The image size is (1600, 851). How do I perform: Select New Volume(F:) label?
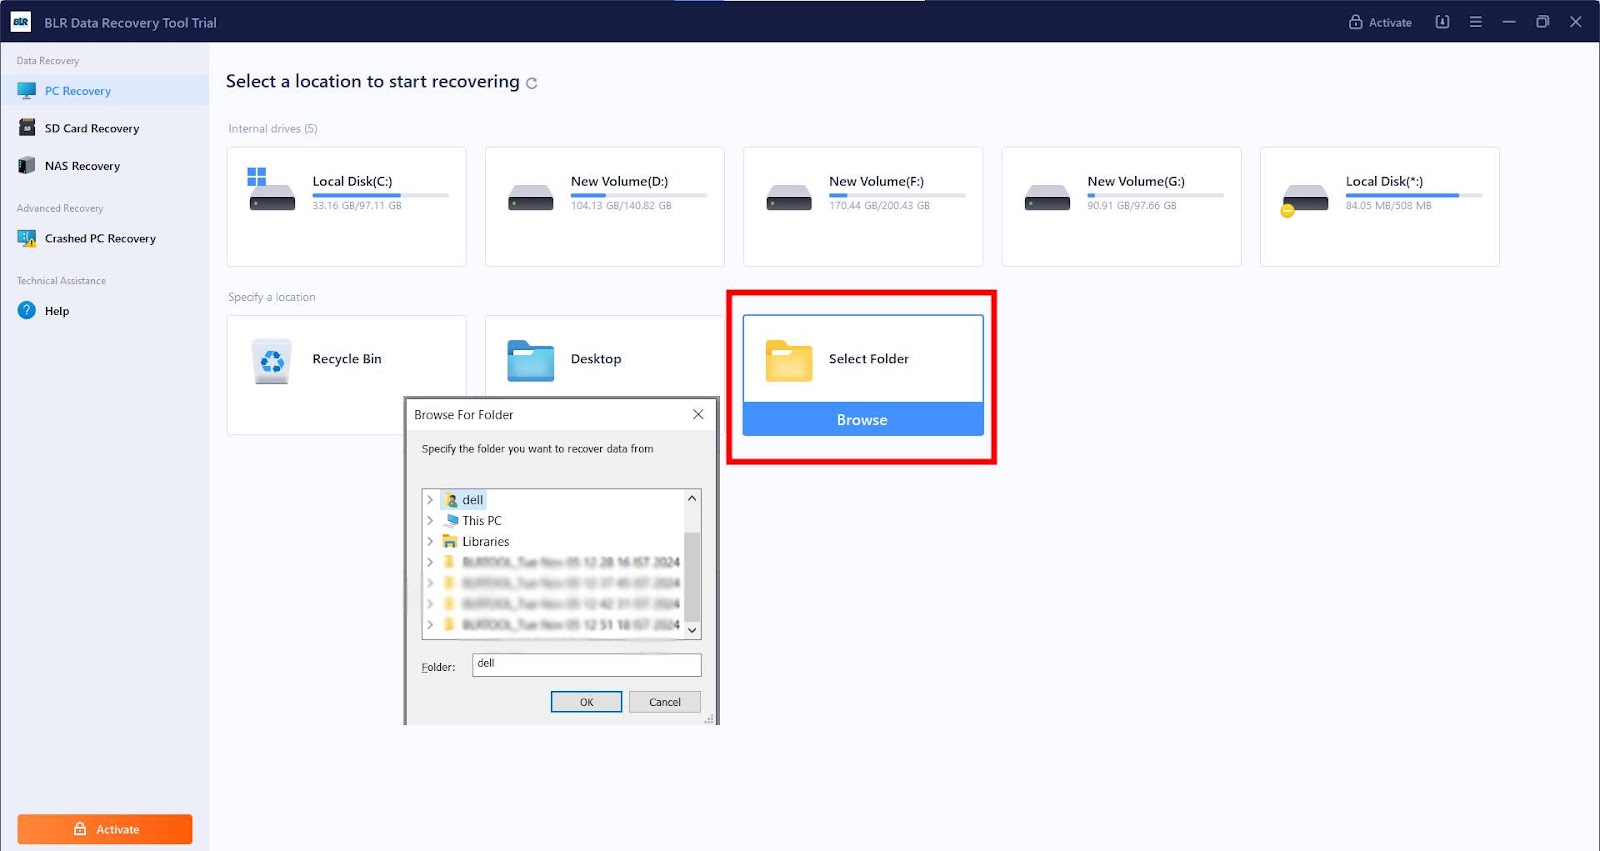click(876, 181)
